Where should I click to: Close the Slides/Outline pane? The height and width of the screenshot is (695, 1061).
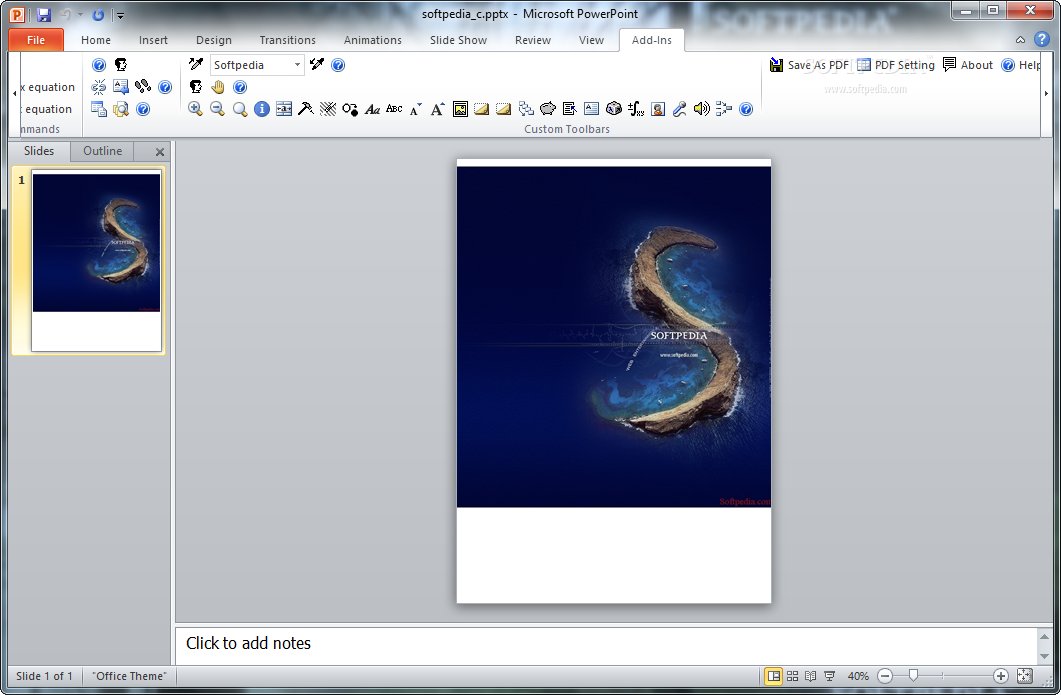pos(160,152)
